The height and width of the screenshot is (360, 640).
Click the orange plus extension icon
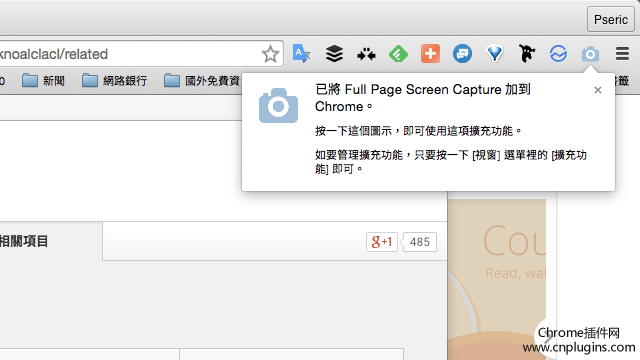(430, 53)
